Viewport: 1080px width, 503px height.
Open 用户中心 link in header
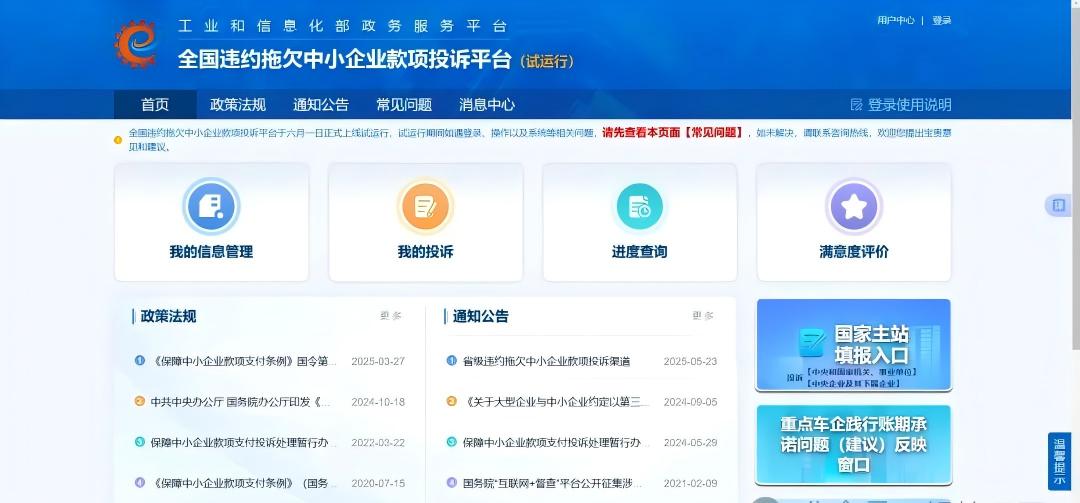pos(895,20)
